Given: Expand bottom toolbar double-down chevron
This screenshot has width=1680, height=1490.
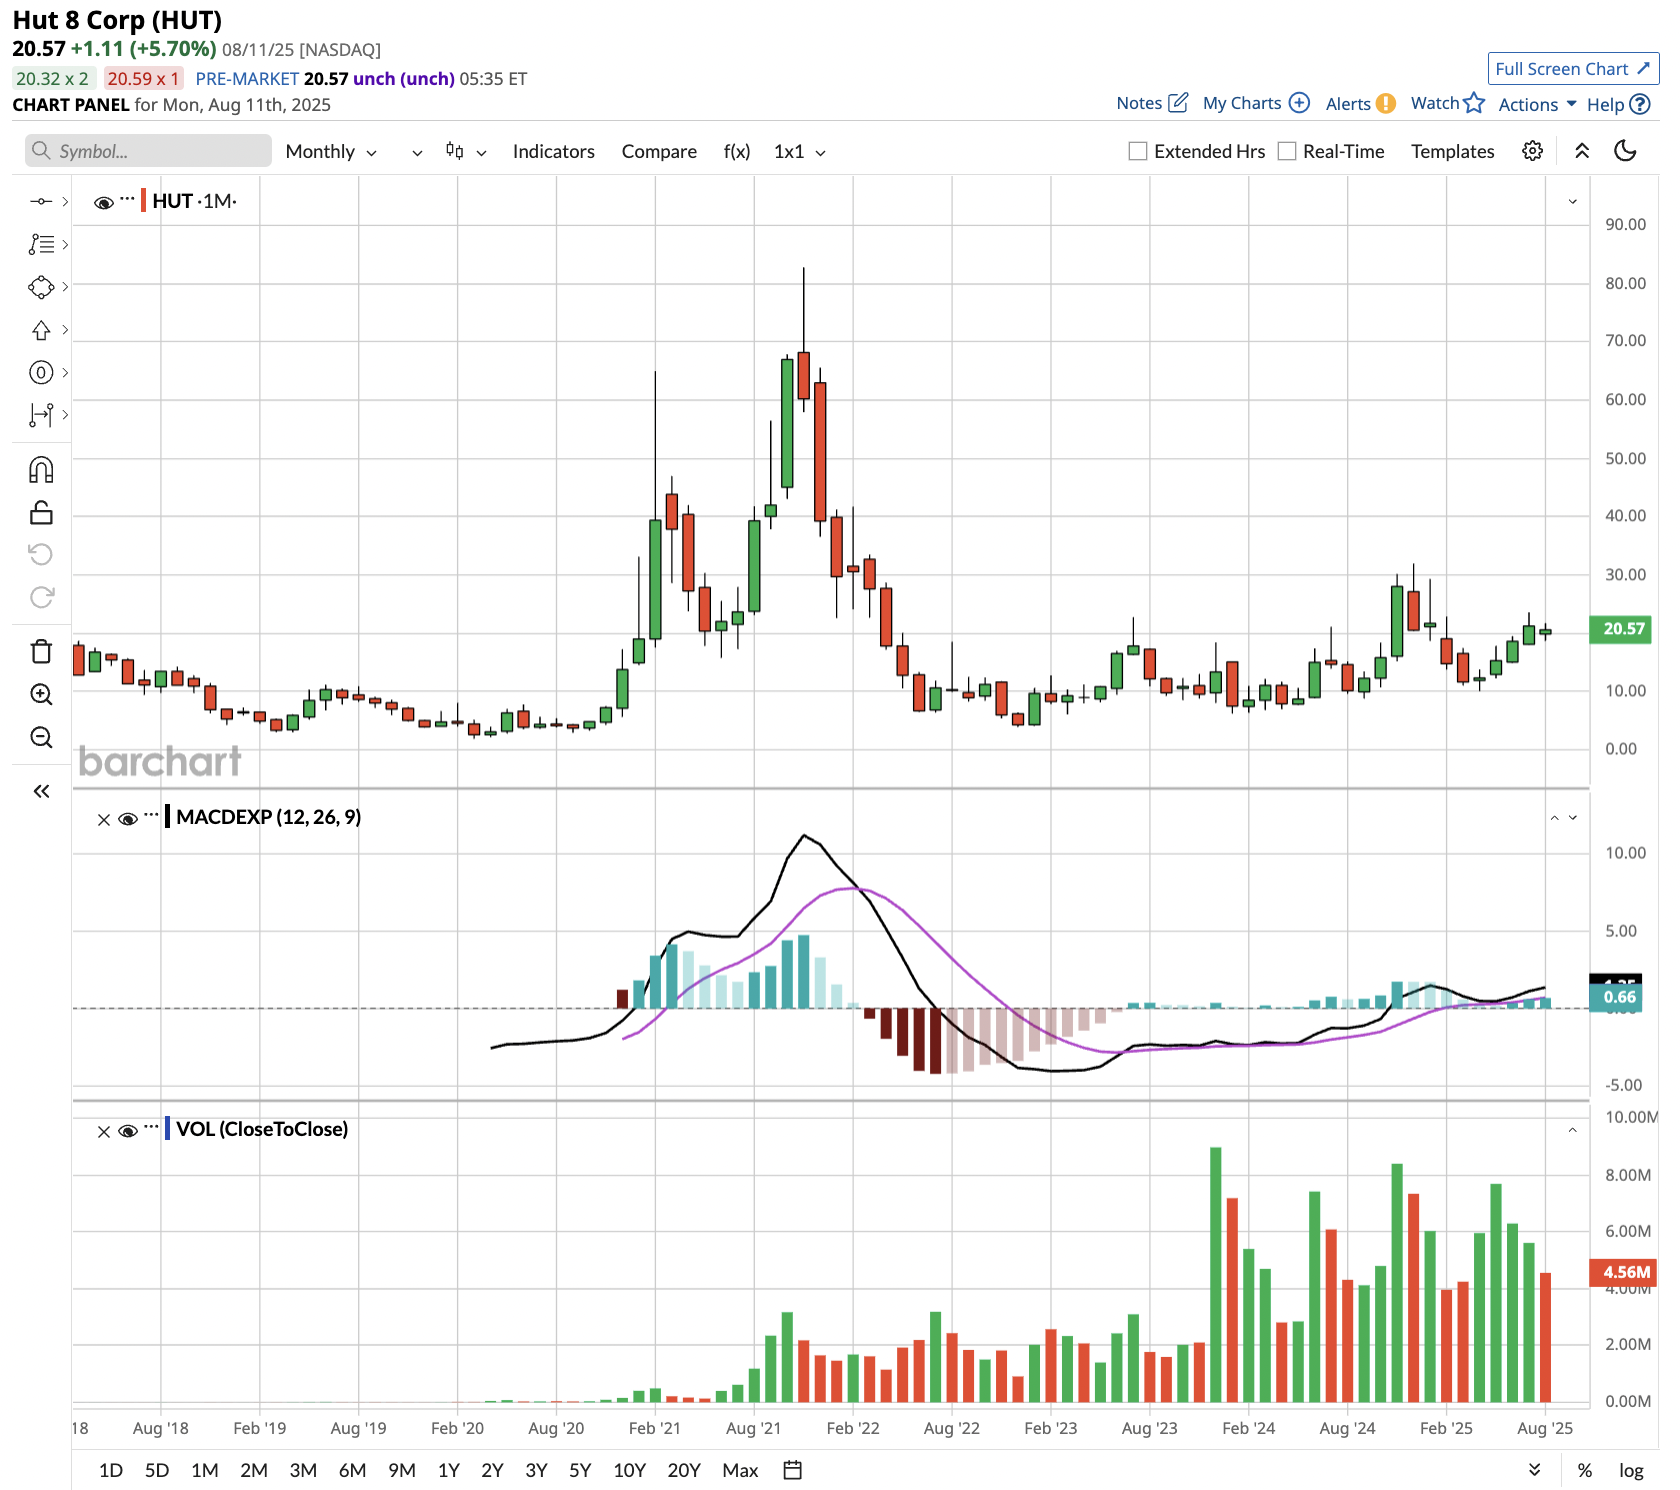Looking at the screenshot, I should click(x=1535, y=1470).
